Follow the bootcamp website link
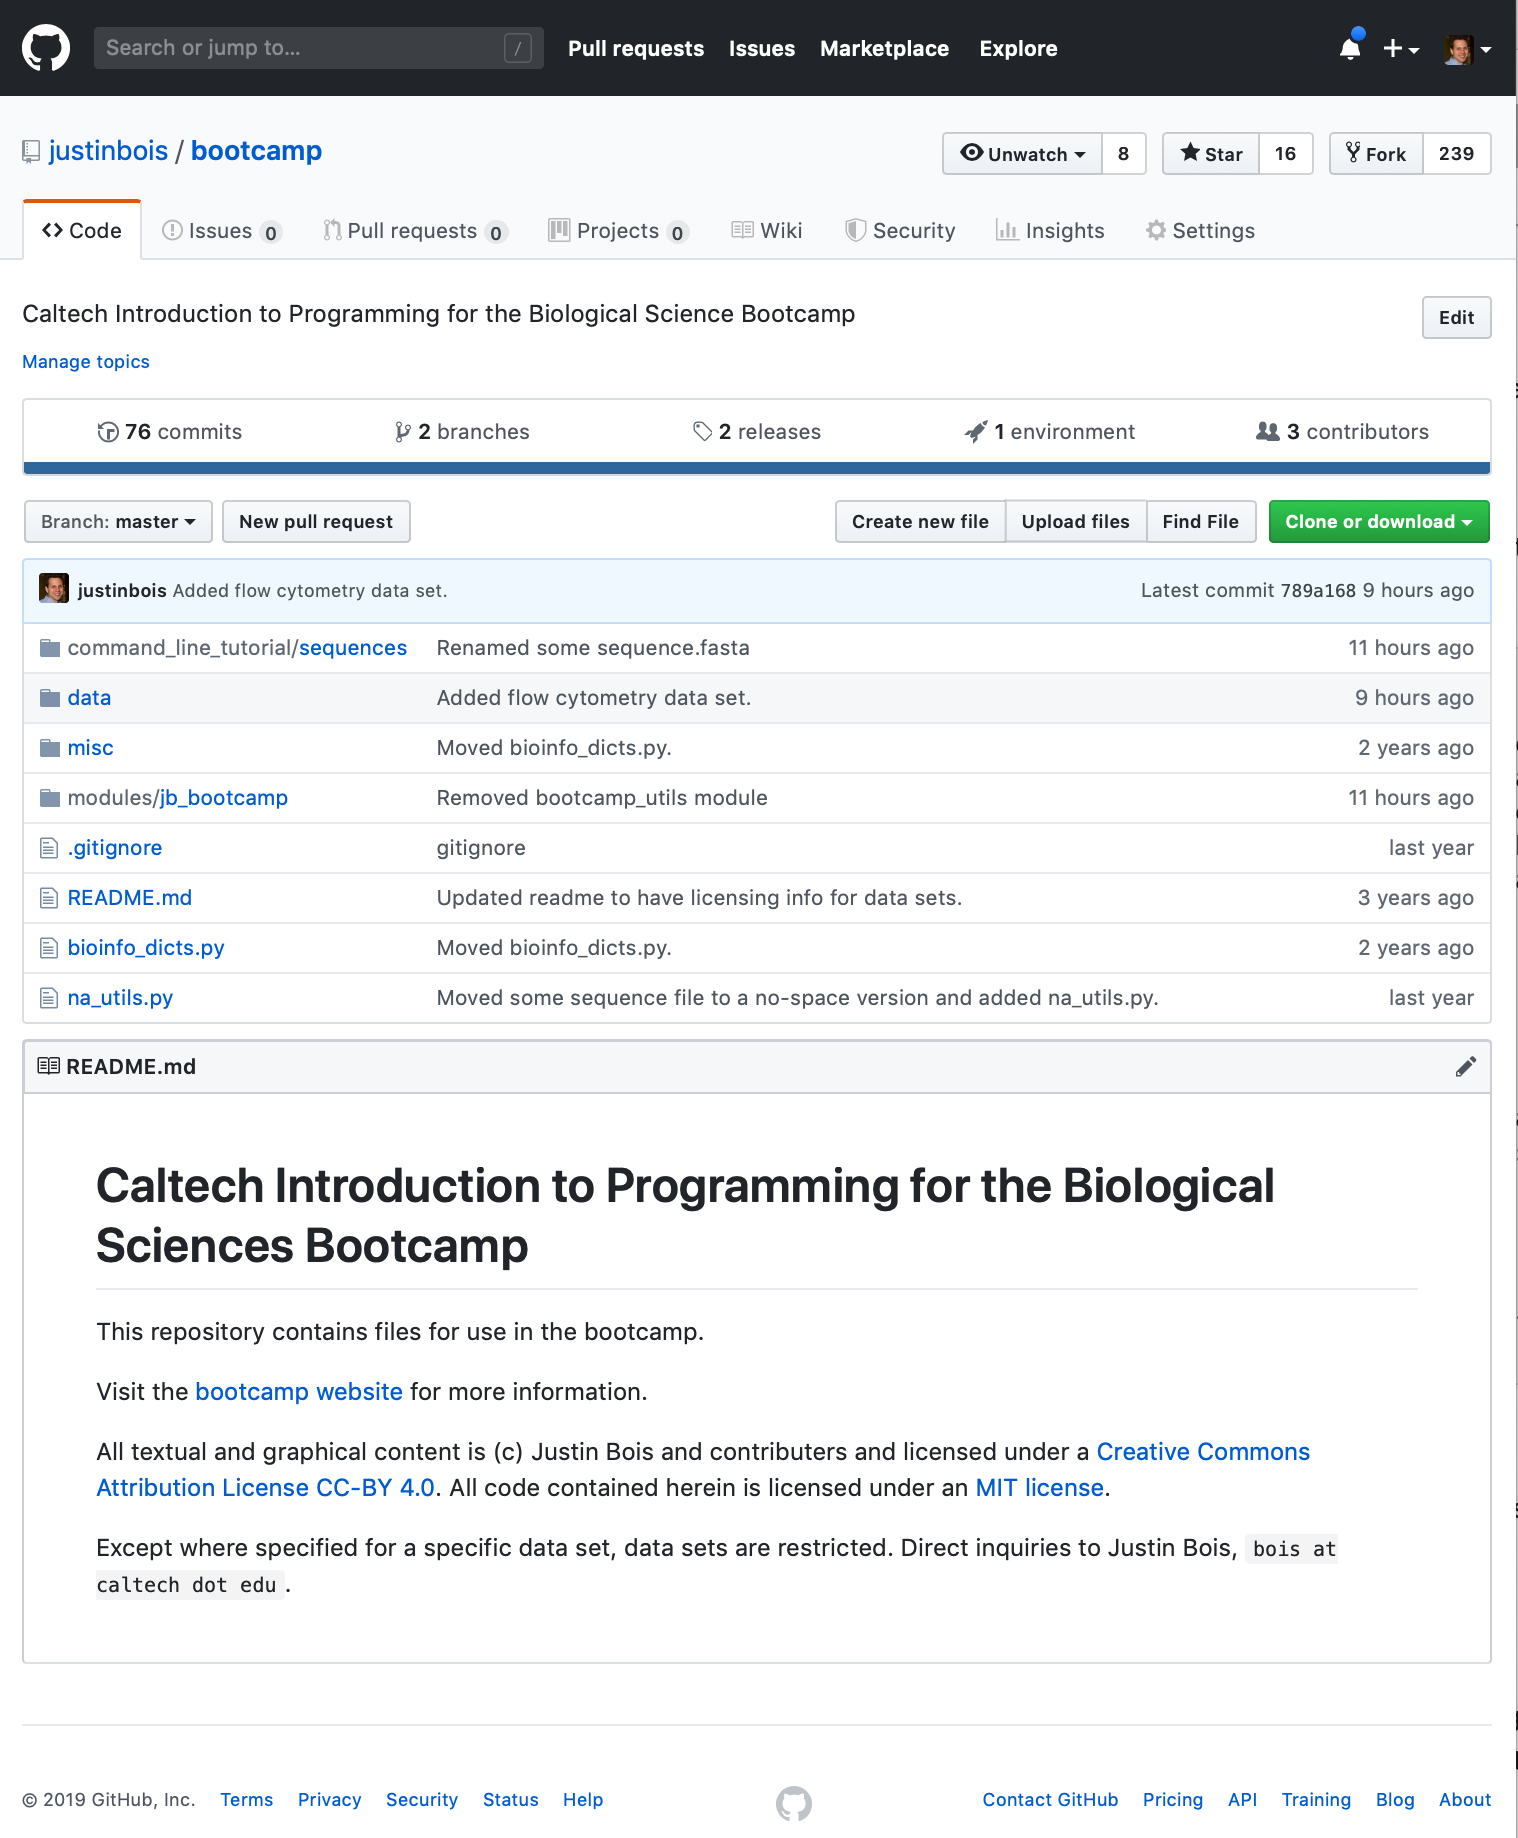This screenshot has height=1838, width=1518. (x=299, y=1392)
